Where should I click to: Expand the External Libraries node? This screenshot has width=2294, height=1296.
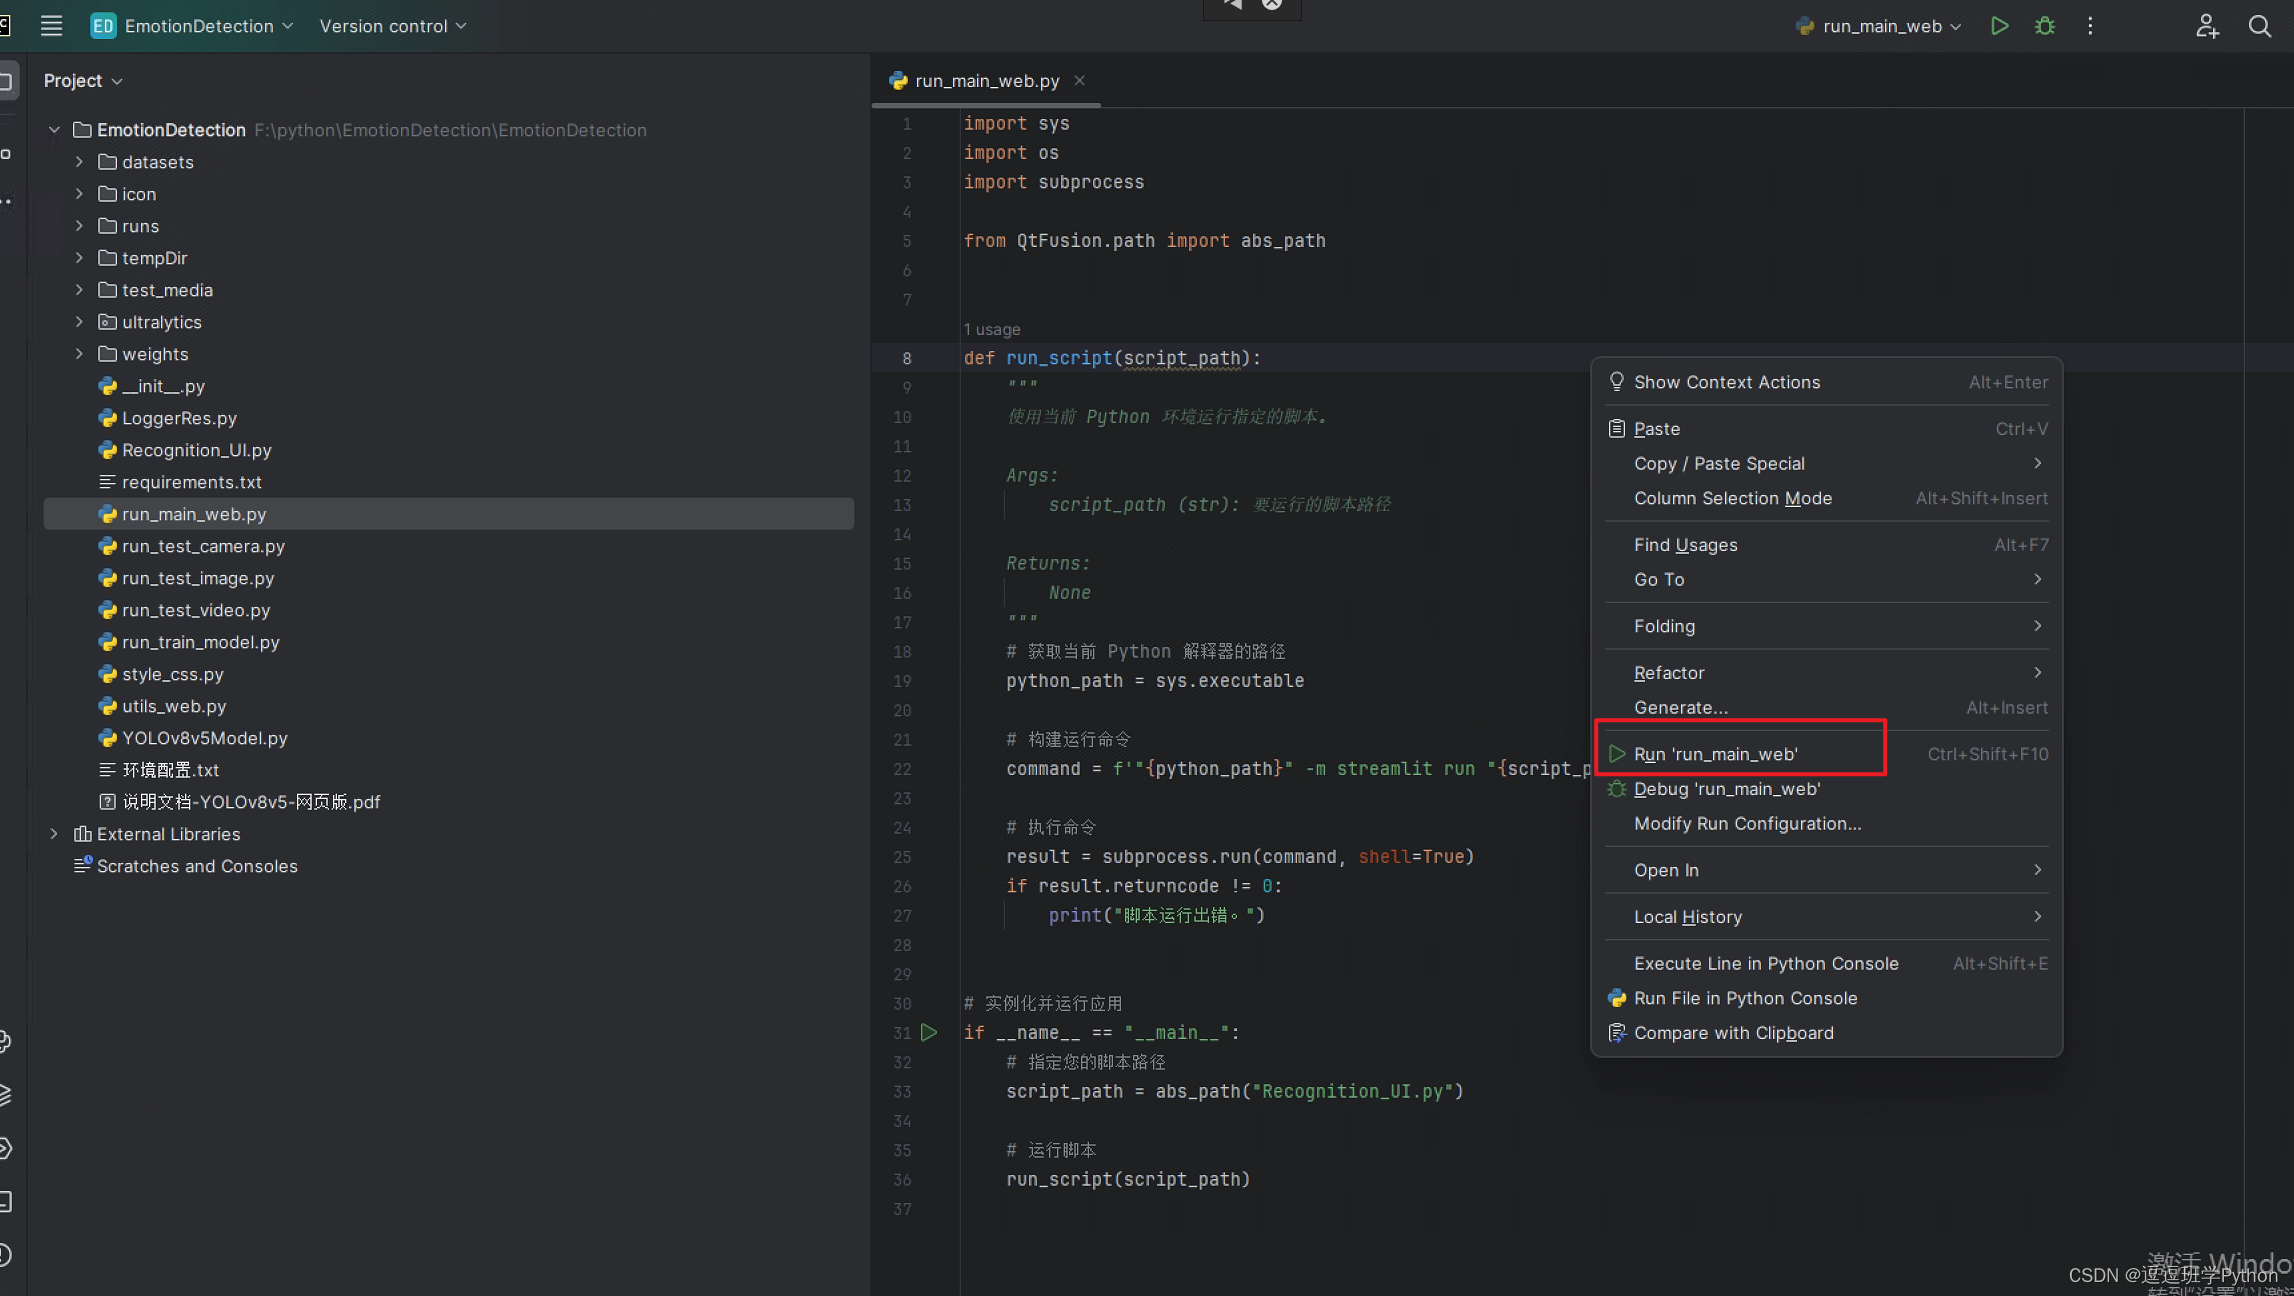pos(55,834)
